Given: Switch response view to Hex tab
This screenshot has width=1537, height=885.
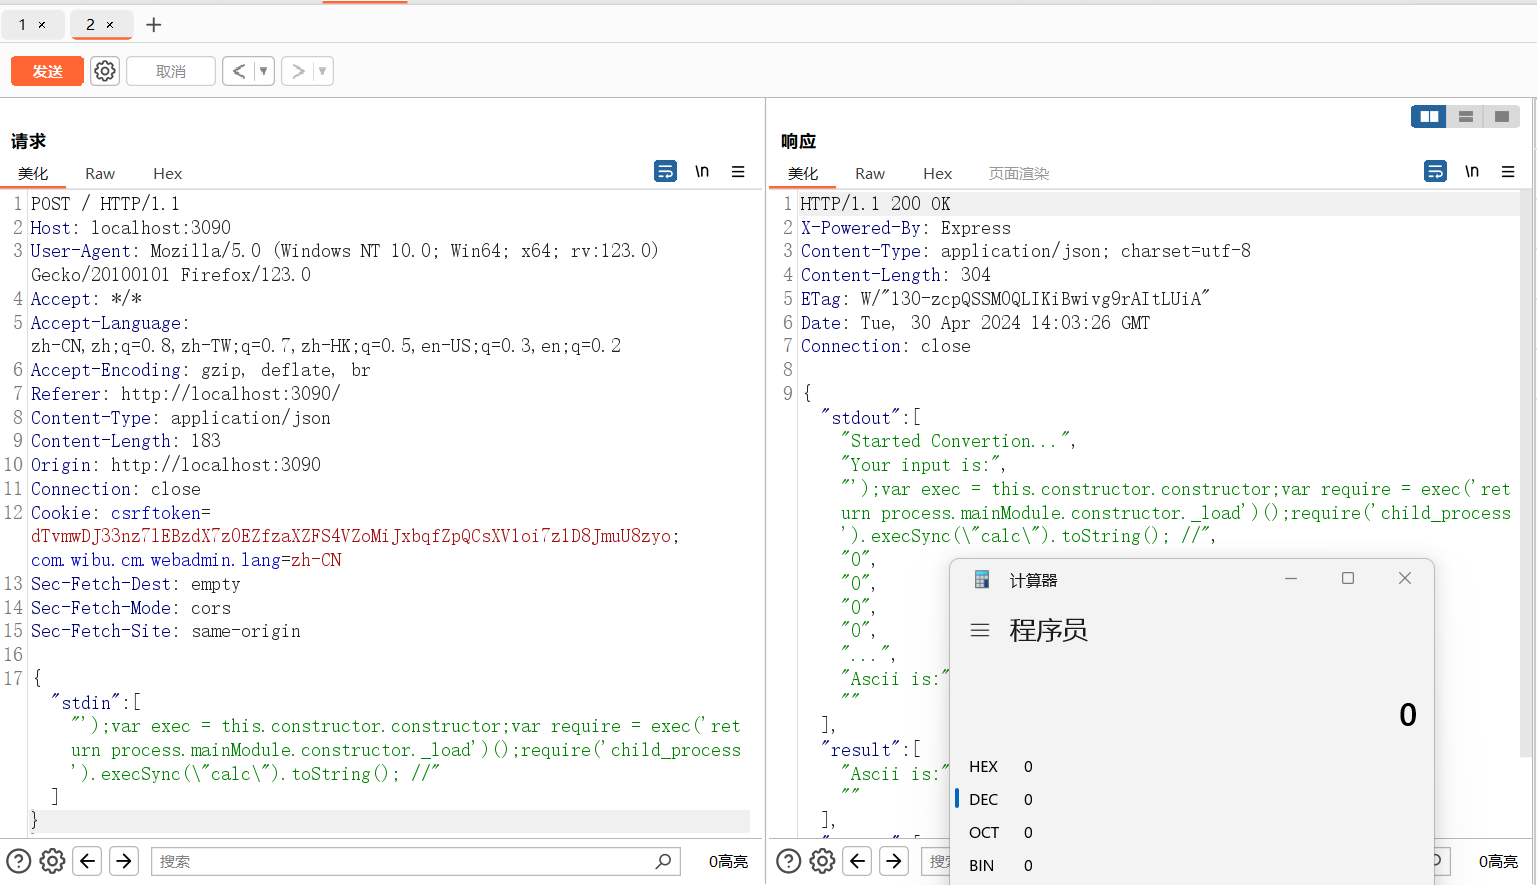Looking at the screenshot, I should tap(937, 173).
